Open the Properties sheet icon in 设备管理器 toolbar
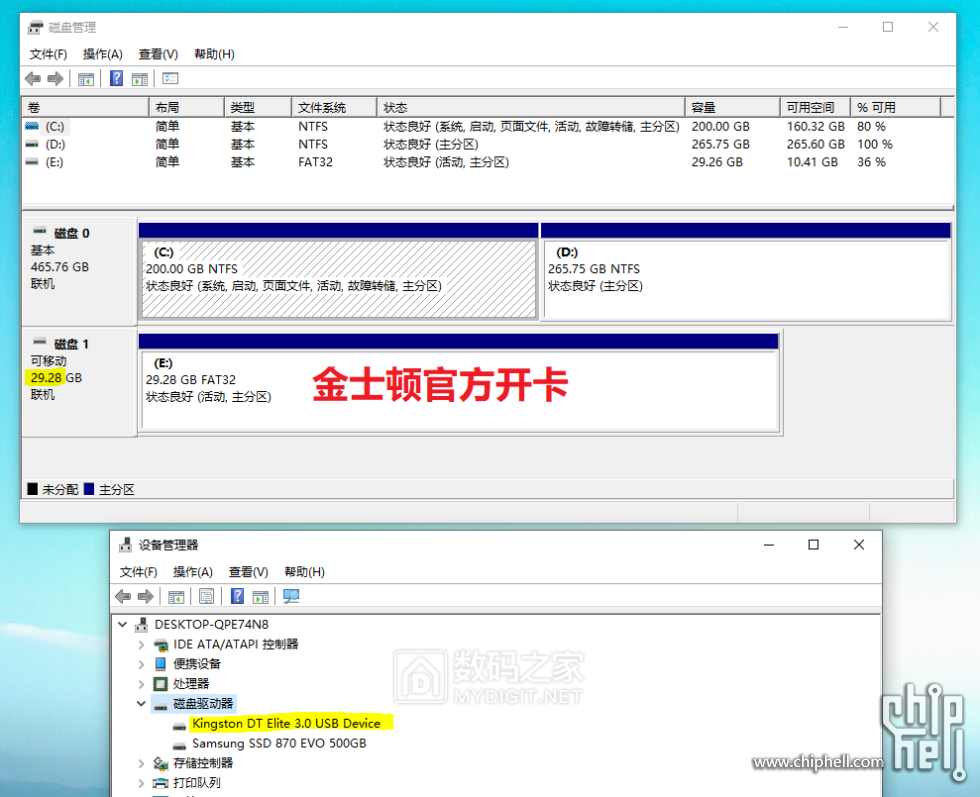Image resolution: width=980 pixels, height=797 pixels. tap(206, 596)
